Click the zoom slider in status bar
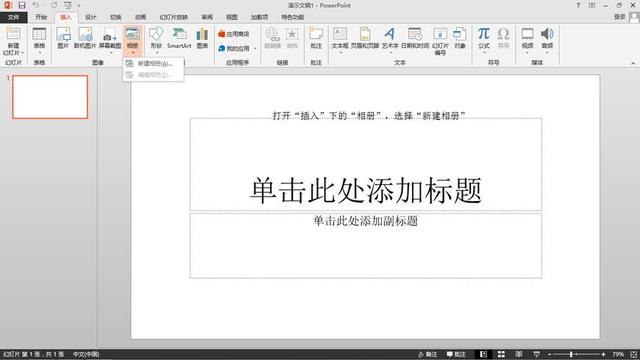This screenshot has width=640, height=360. pyautogui.click(x=576, y=354)
